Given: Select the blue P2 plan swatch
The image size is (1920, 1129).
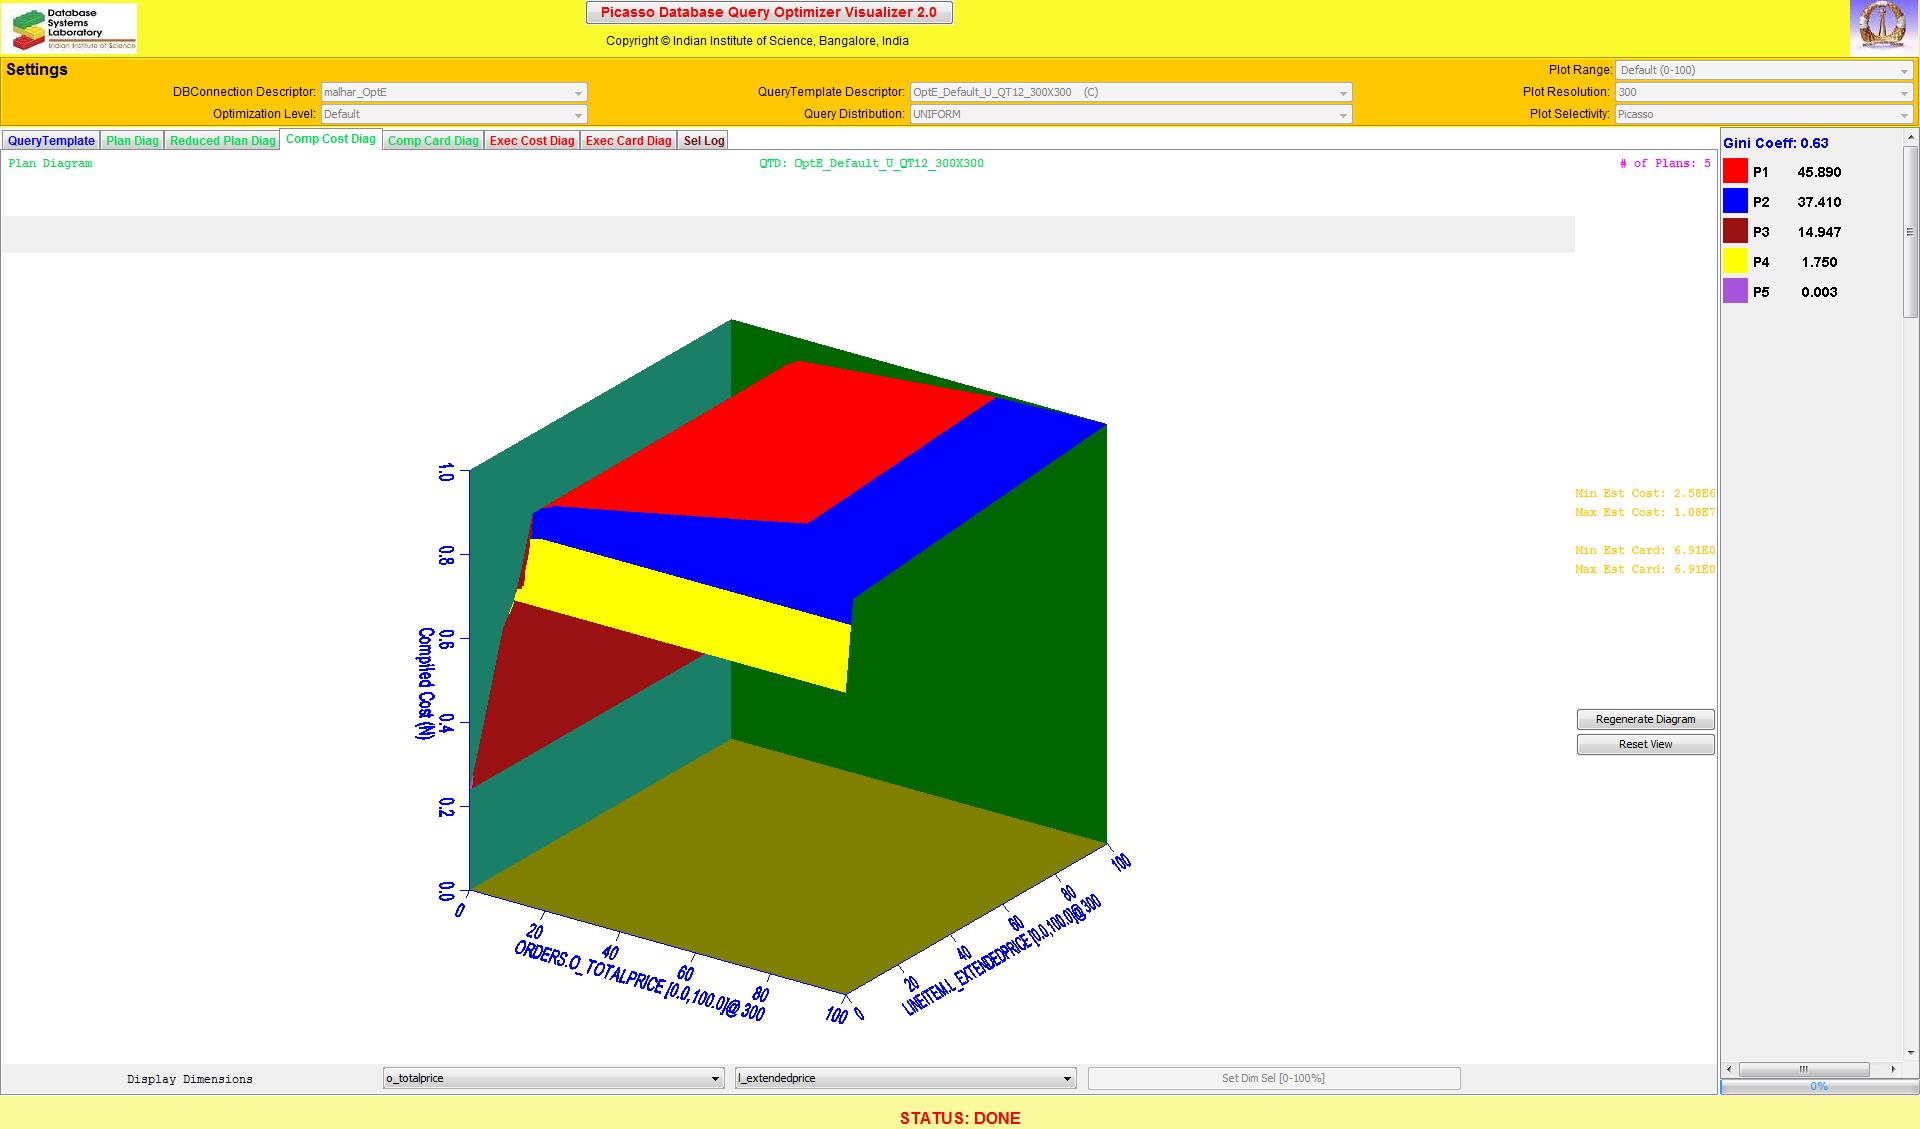Looking at the screenshot, I should (1735, 202).
